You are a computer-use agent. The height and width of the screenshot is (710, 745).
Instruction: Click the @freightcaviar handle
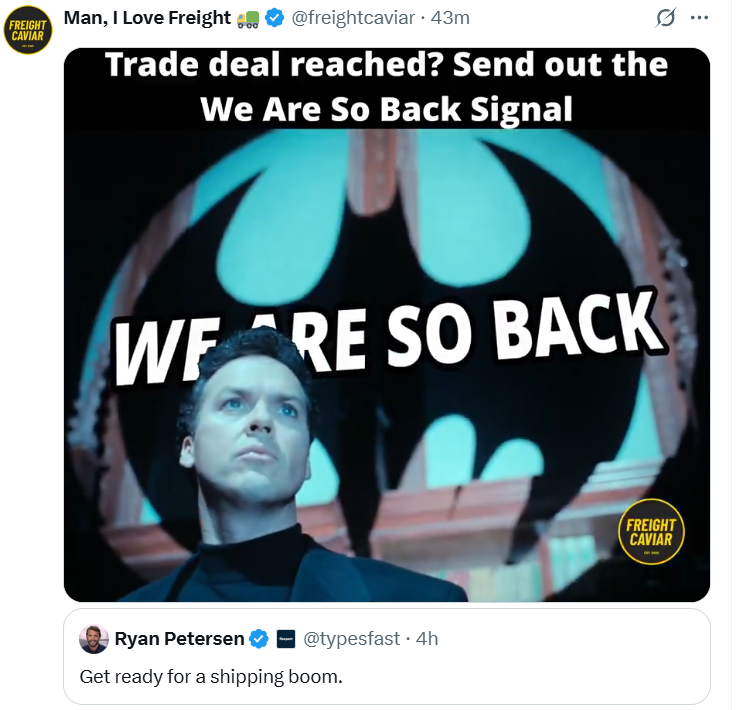click(x=353, y=18)
